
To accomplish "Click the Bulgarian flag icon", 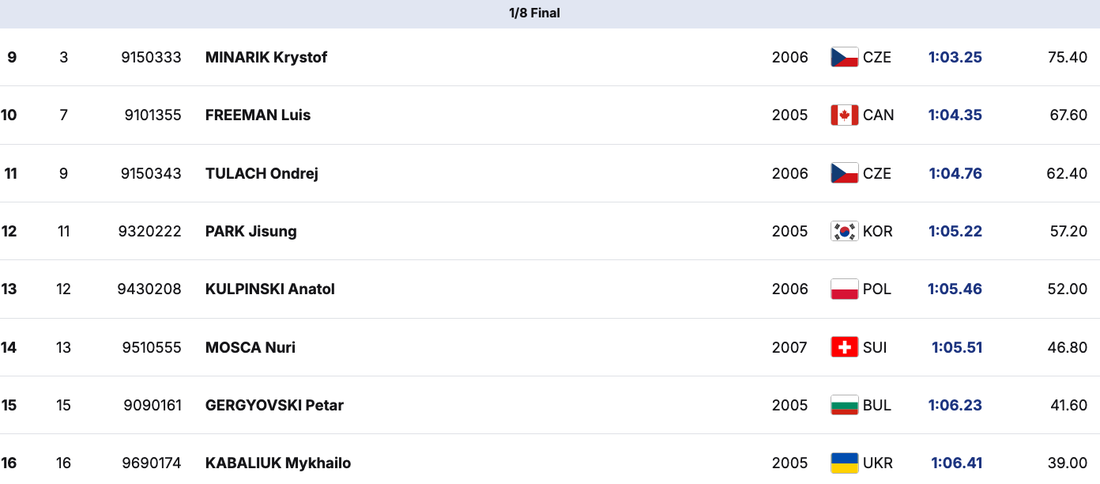I will [844, 405].
